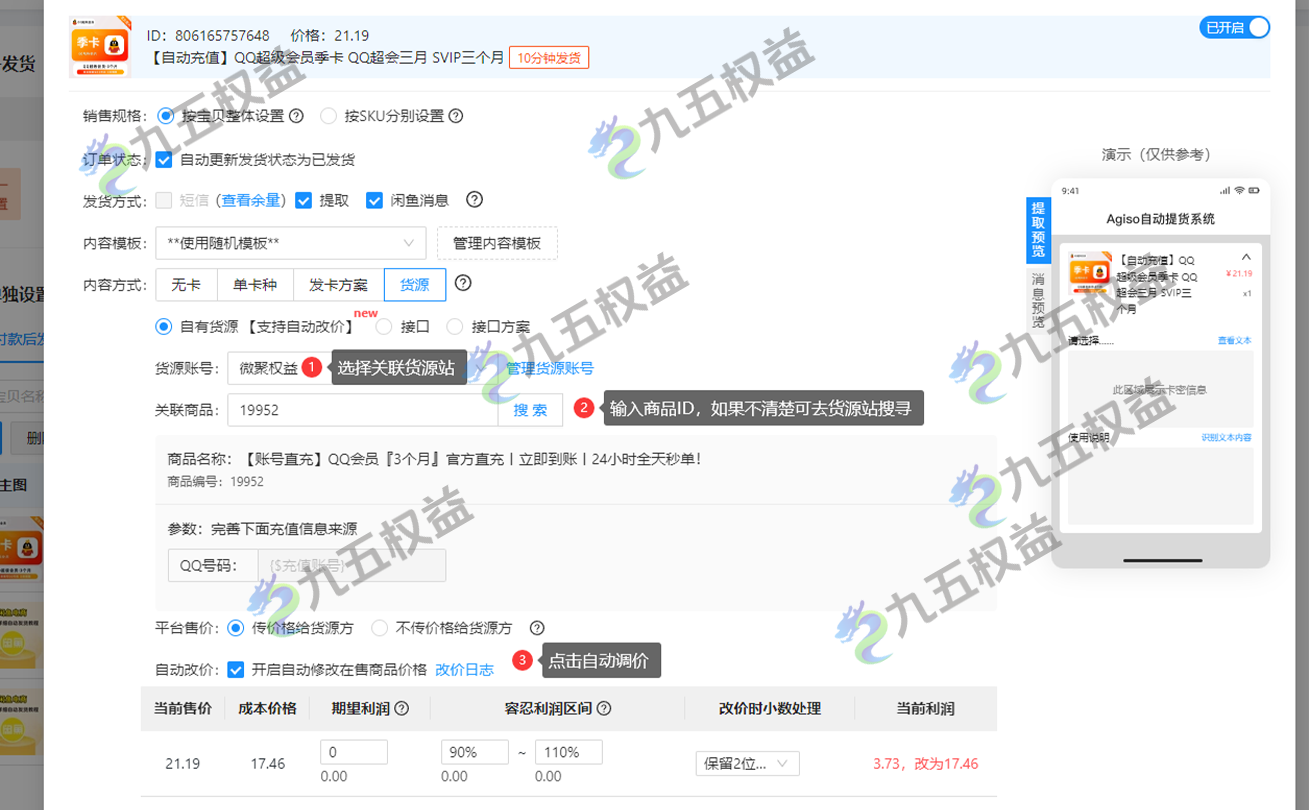Collapse the product card chevron in preview
The height and width of the screenshot is (810, 1309).
[x=1246, y=257]
